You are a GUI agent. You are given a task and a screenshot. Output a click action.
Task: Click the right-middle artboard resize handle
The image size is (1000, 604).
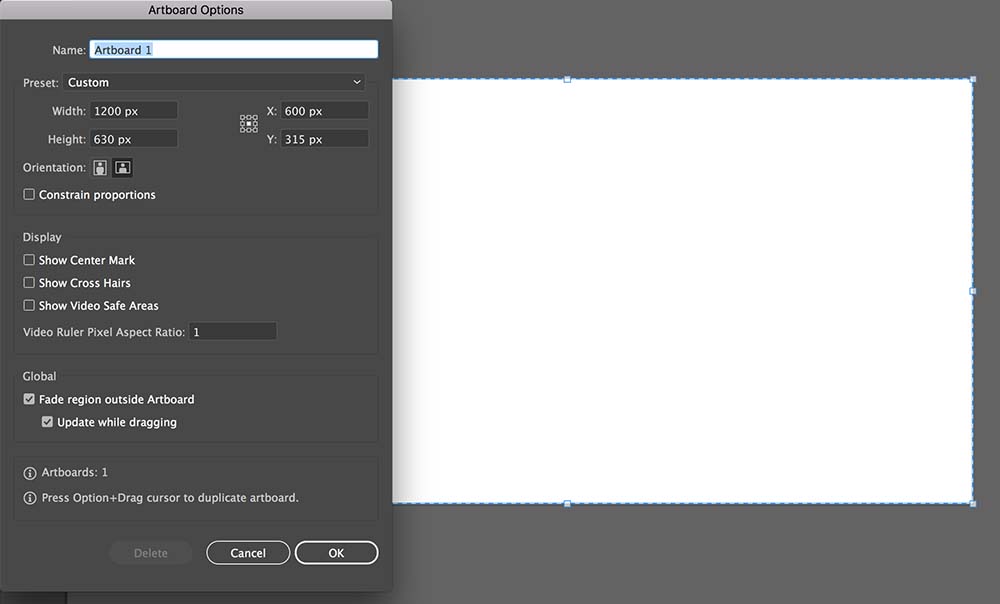973,291
